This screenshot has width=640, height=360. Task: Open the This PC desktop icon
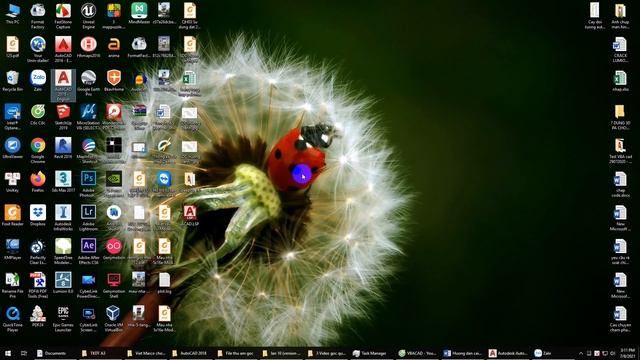point(13,13)
